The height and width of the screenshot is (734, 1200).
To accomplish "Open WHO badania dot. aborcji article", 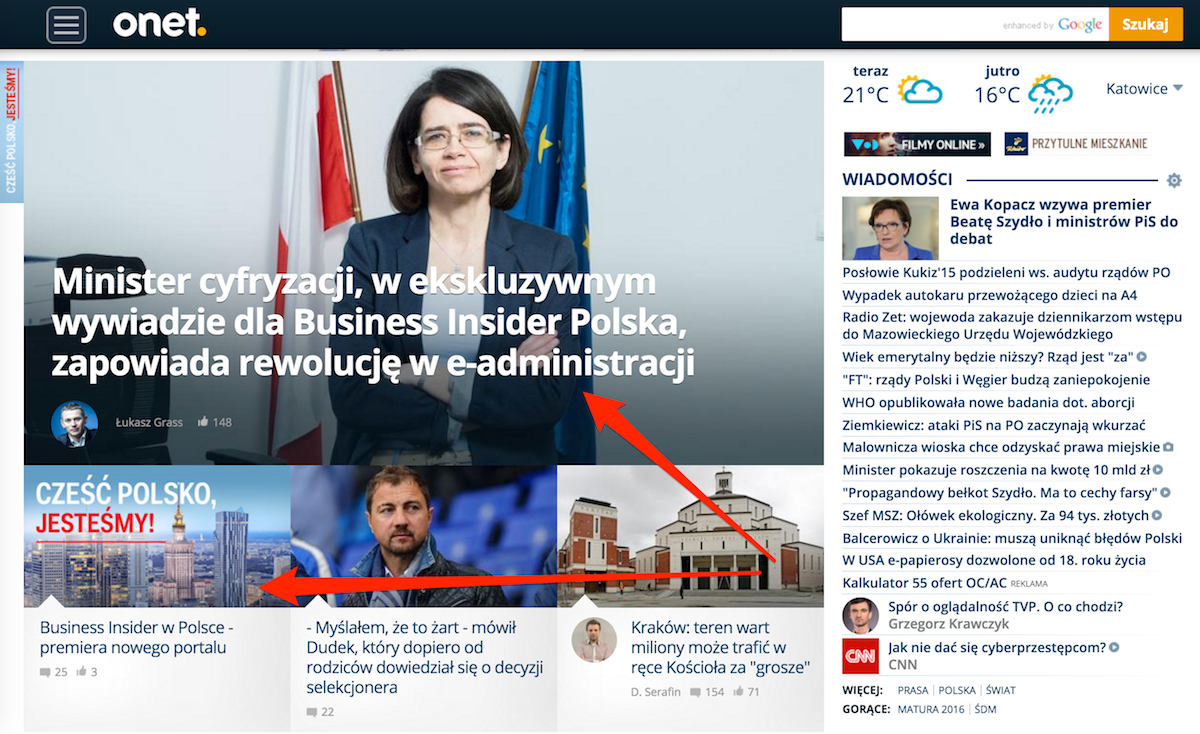I will point(988,402).
